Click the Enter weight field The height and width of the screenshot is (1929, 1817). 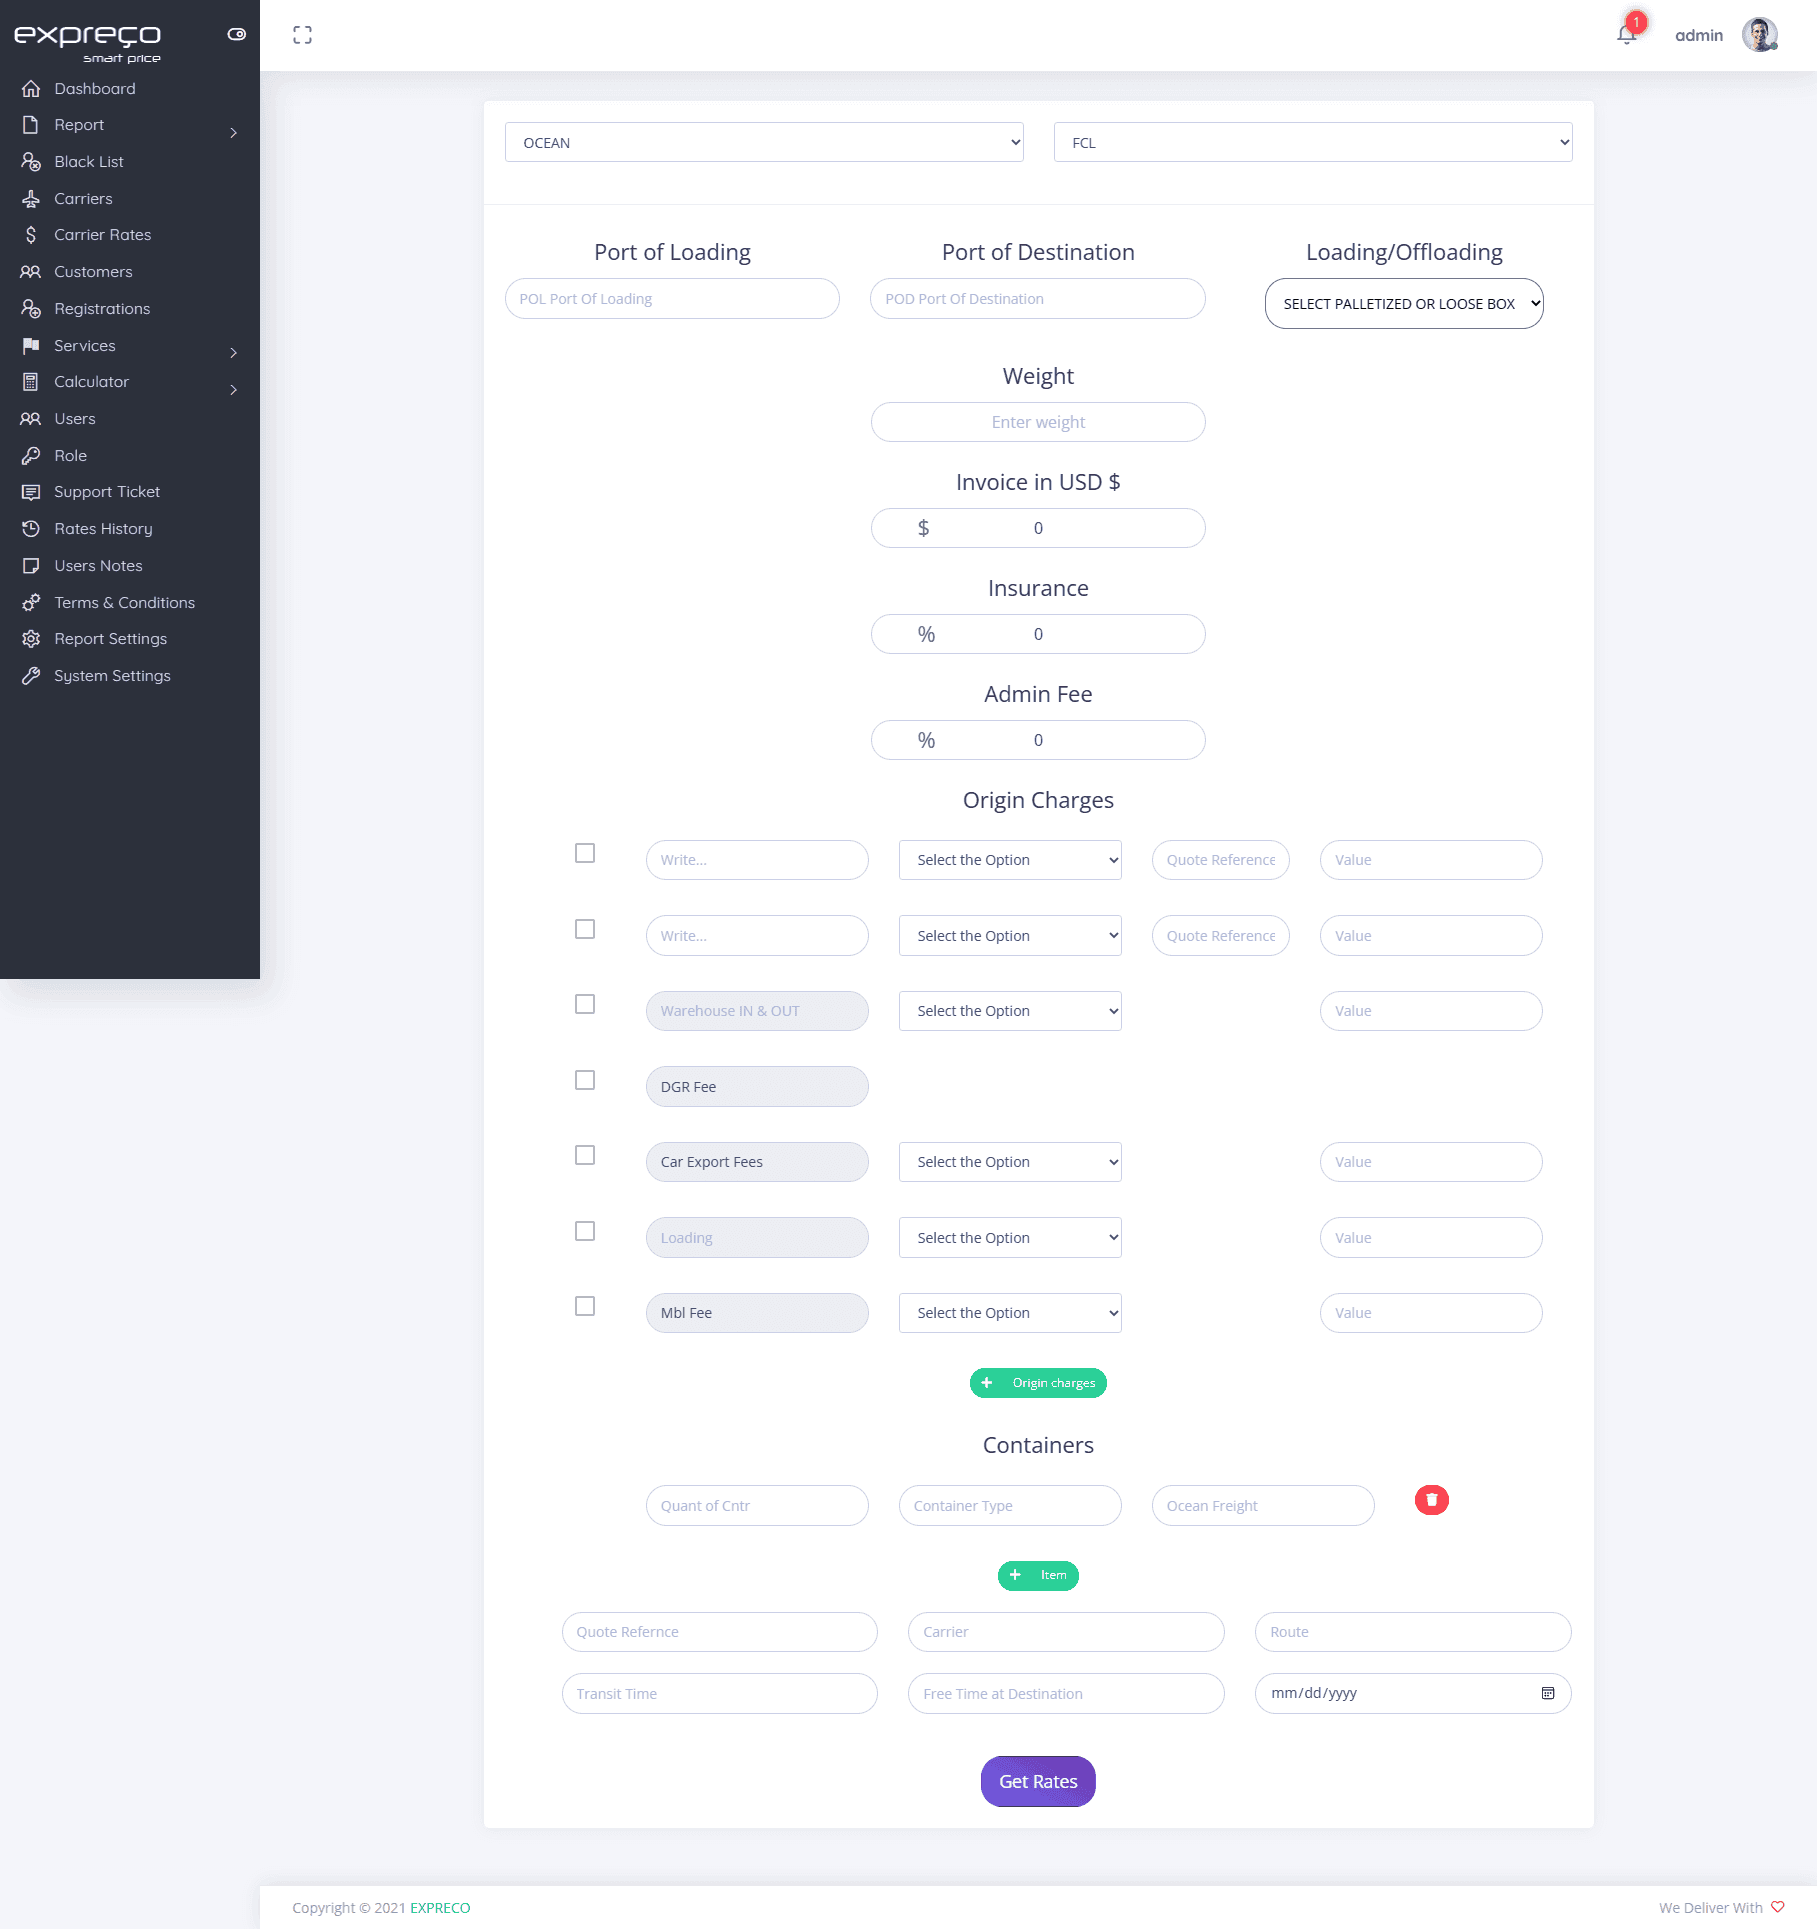pos(1038,422)
